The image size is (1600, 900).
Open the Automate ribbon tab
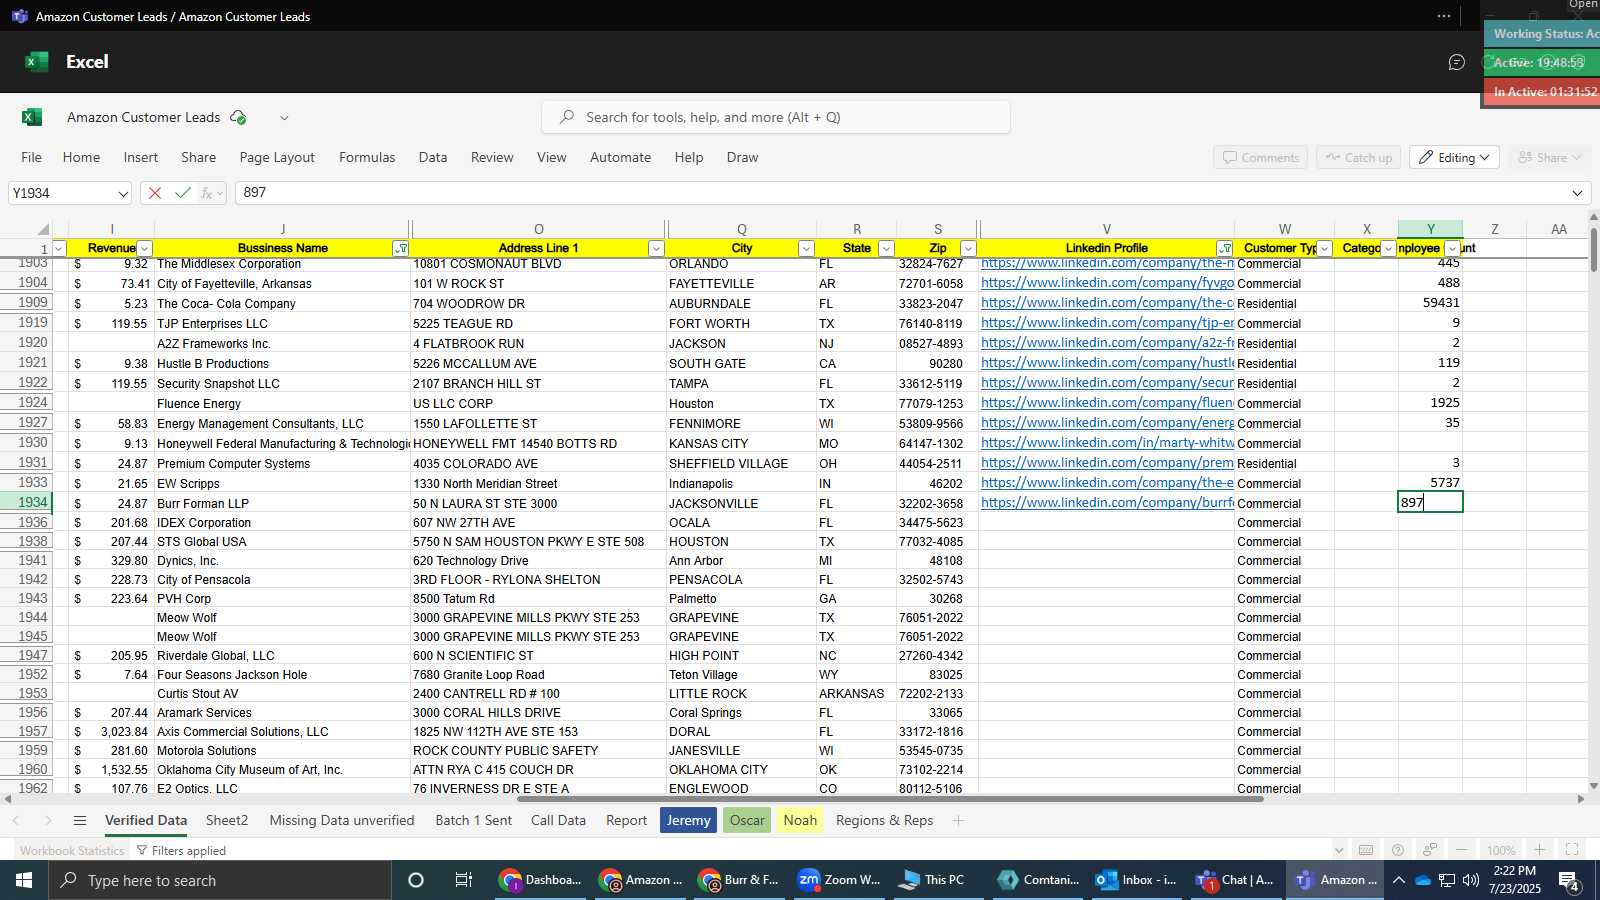[x=620, y=158]
